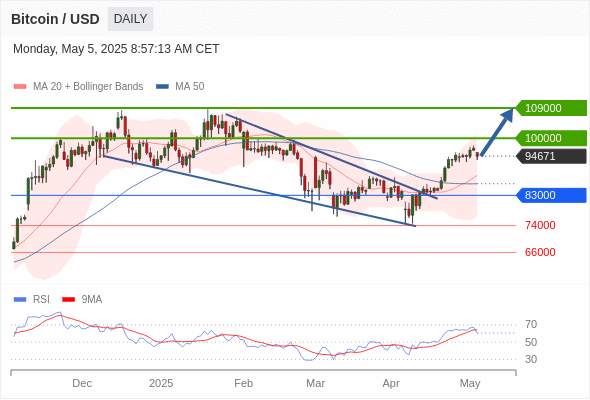Click the 'MA 50' legend label
Screen dimensions: 590x400
click(x=190, y=87)
